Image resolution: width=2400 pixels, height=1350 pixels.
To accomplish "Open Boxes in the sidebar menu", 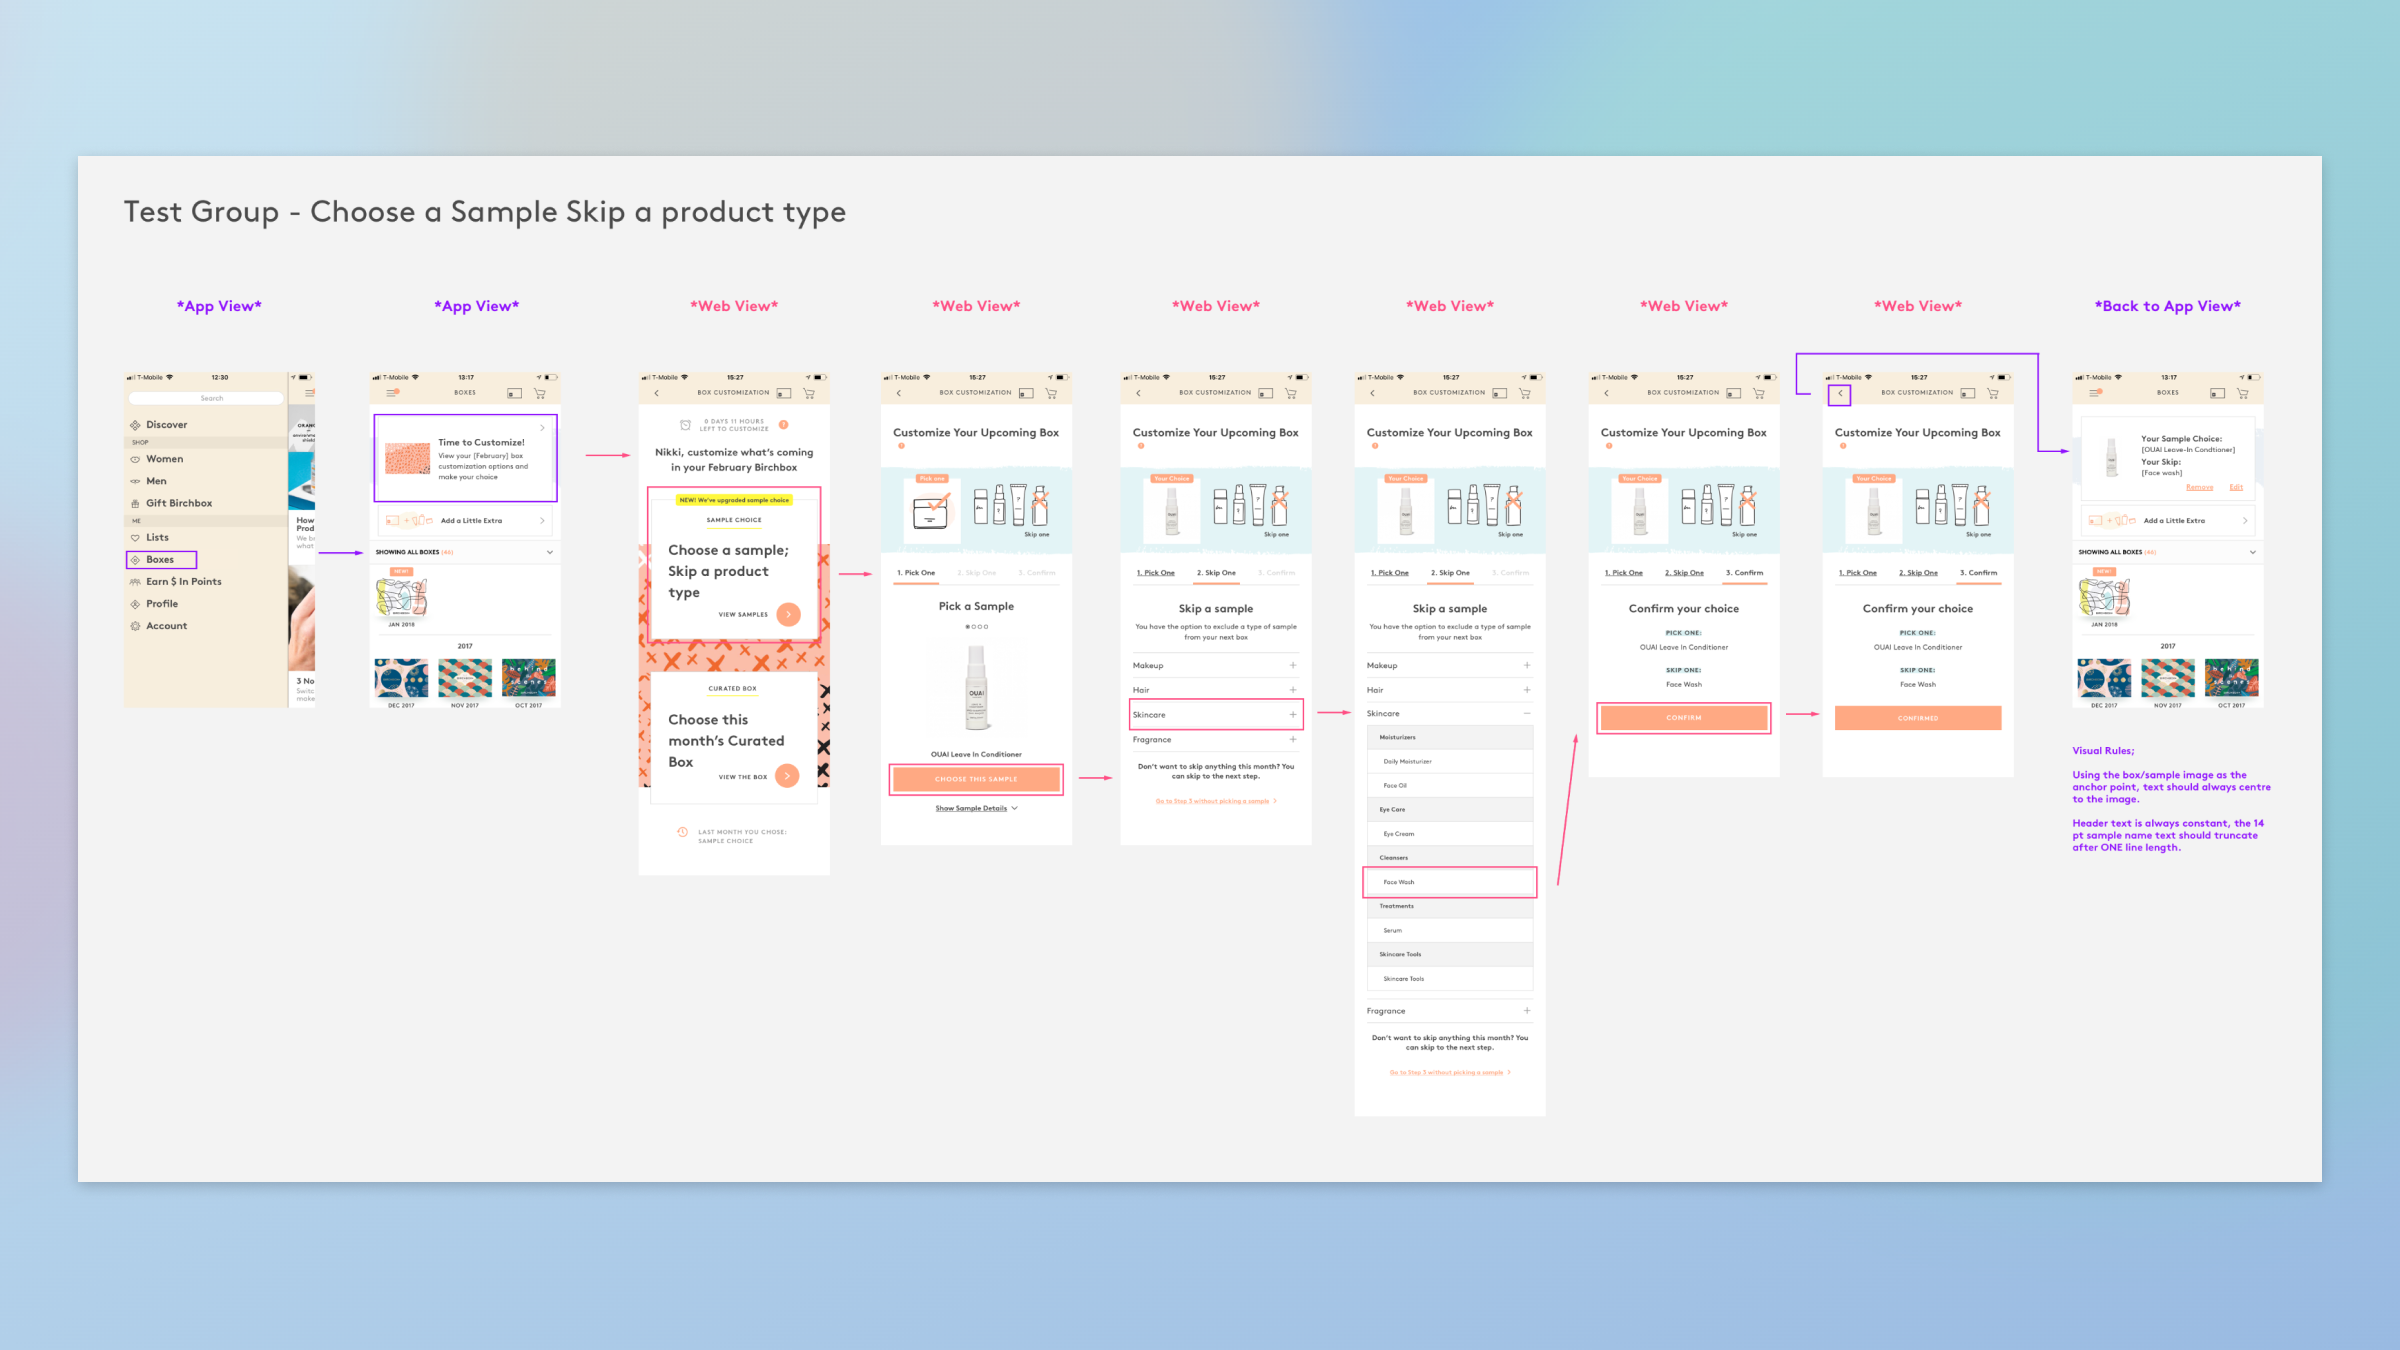I will pyautogui.click(x=160, y=560).
